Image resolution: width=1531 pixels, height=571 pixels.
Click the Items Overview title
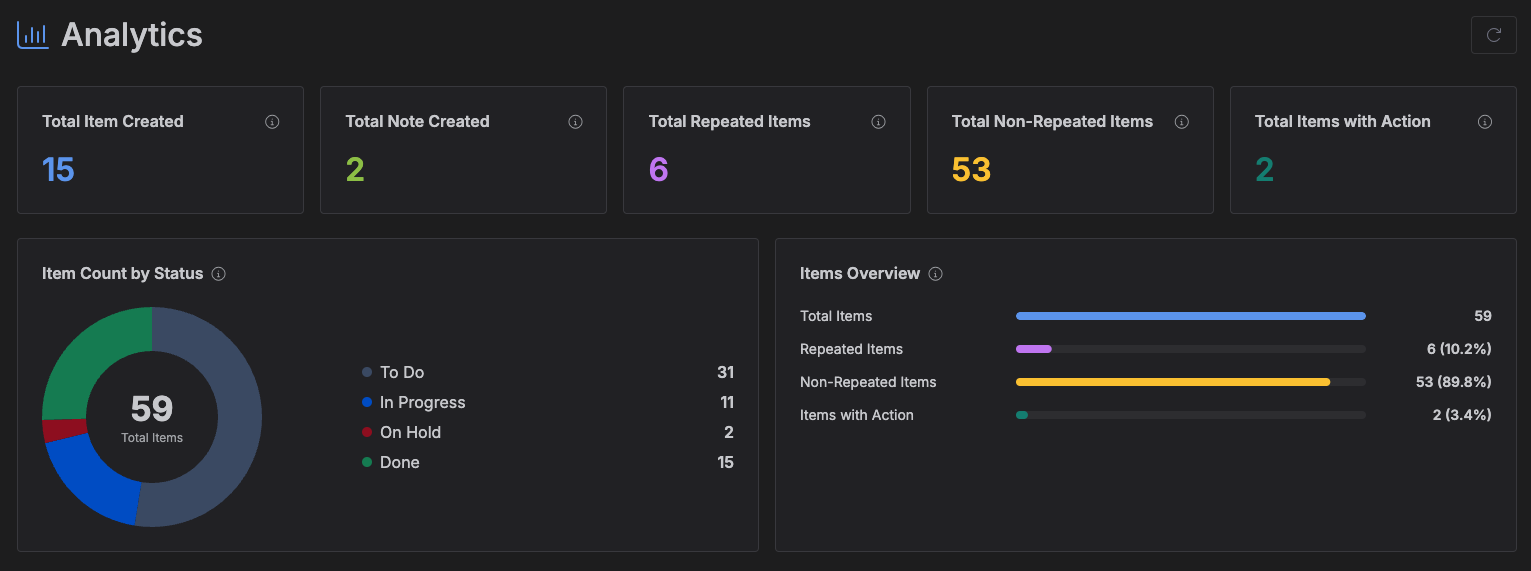860,274
